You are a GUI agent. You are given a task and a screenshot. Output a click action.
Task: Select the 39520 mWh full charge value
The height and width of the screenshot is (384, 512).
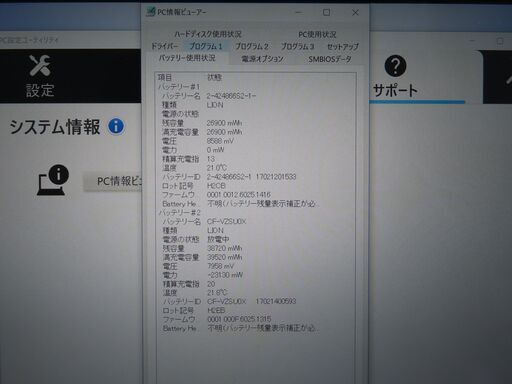(225, 257)
